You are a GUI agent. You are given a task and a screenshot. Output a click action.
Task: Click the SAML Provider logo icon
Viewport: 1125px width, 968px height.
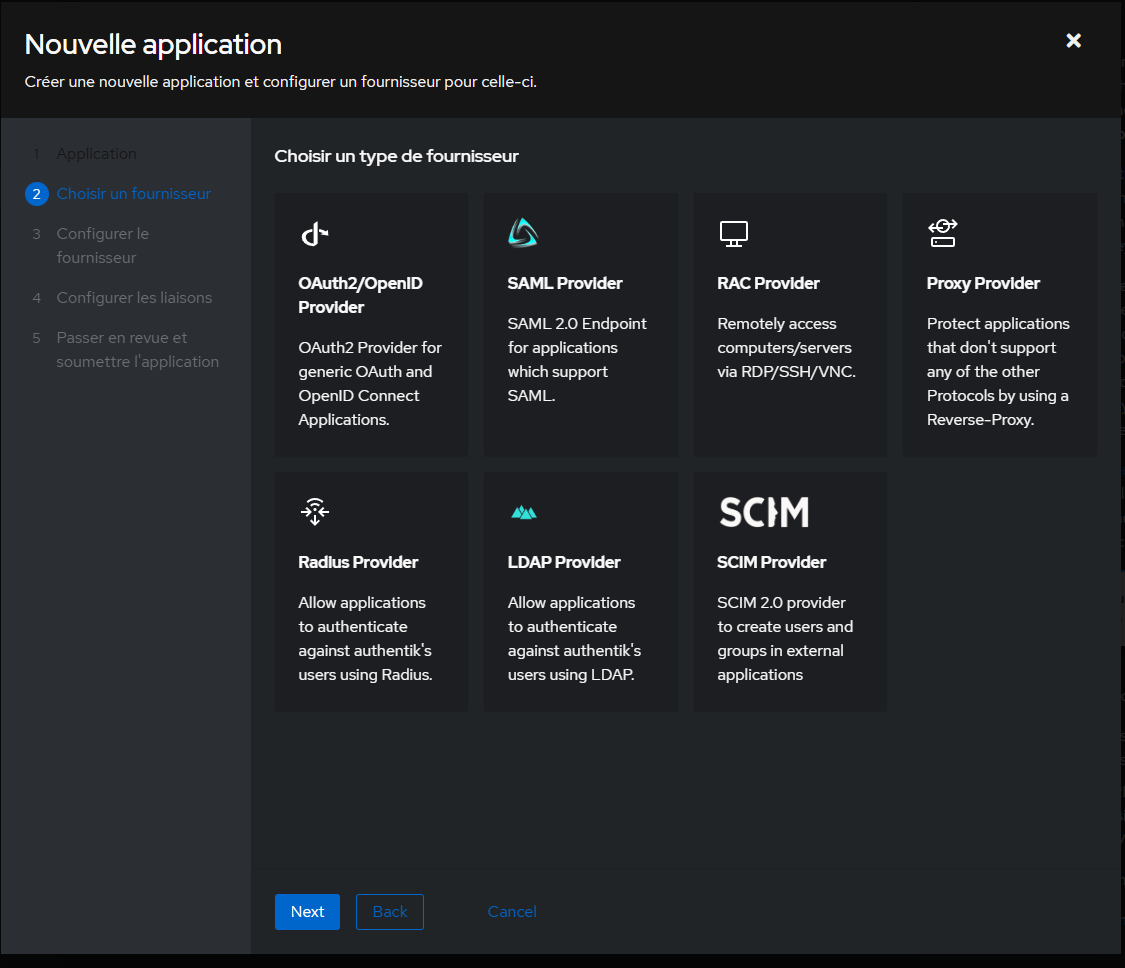tap(523, 233)
